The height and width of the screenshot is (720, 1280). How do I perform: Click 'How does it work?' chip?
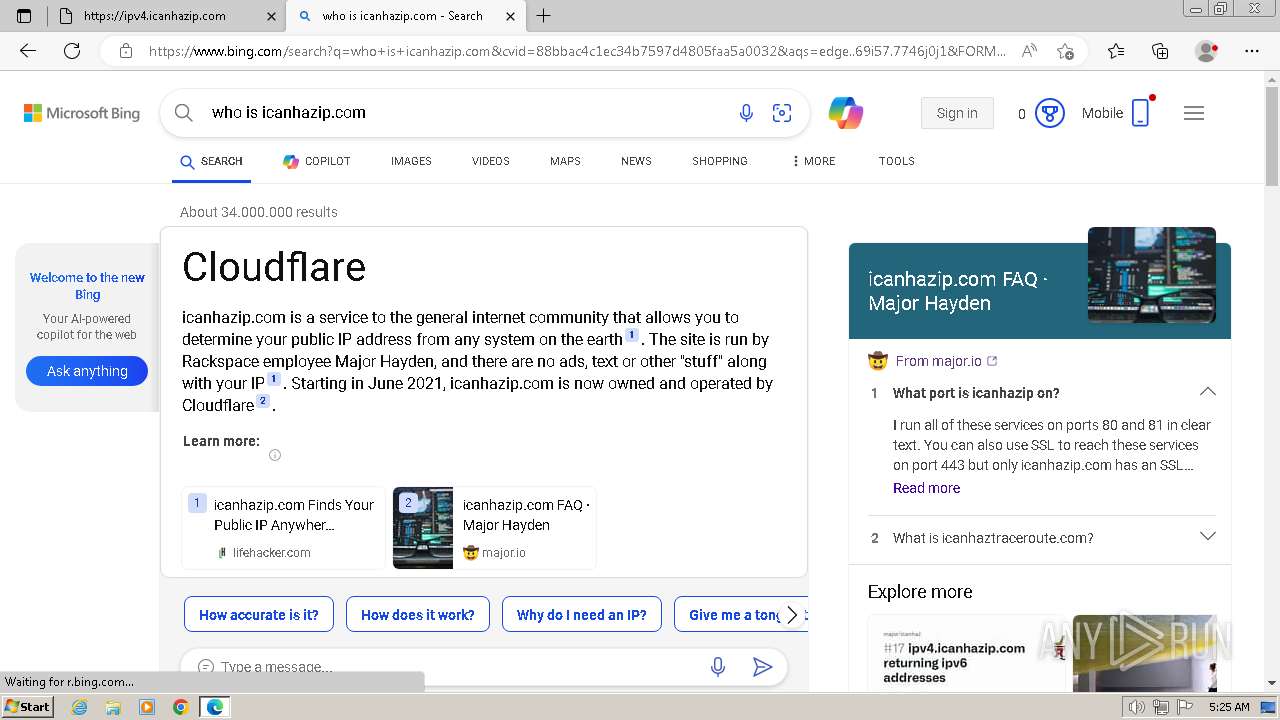click(418, 615)
